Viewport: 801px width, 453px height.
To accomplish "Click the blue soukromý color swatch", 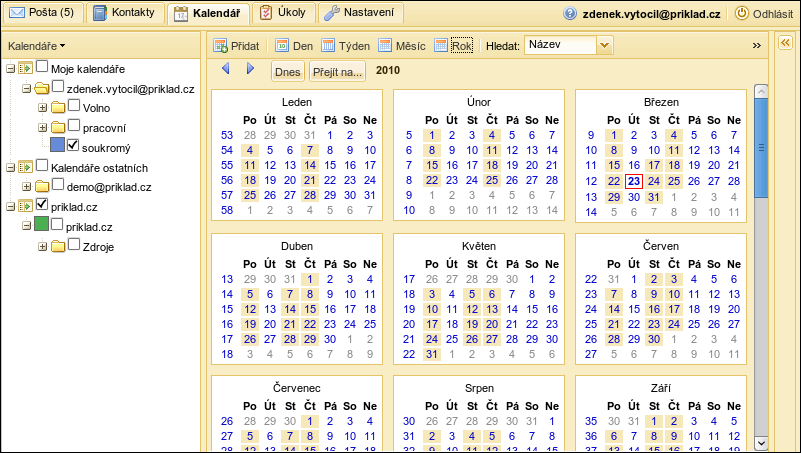I will click(x=57, y=145).
